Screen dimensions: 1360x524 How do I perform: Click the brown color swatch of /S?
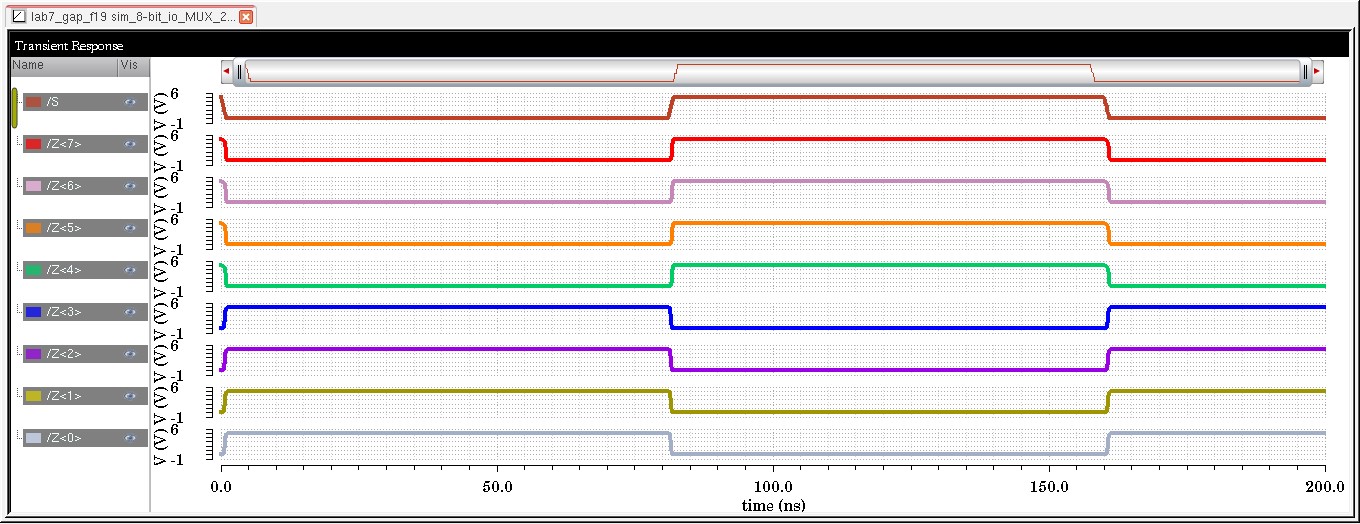coord(33,102)
